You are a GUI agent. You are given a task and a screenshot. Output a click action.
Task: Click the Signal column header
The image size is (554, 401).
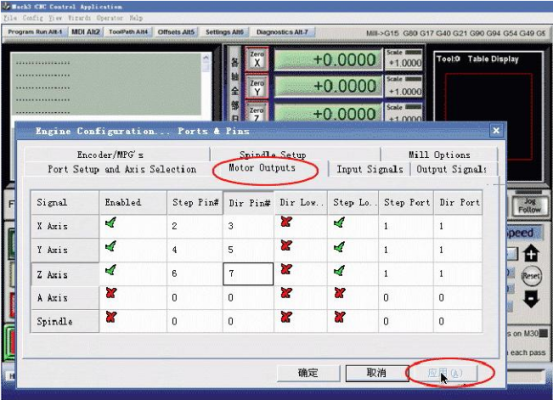(x=65, y=202)
